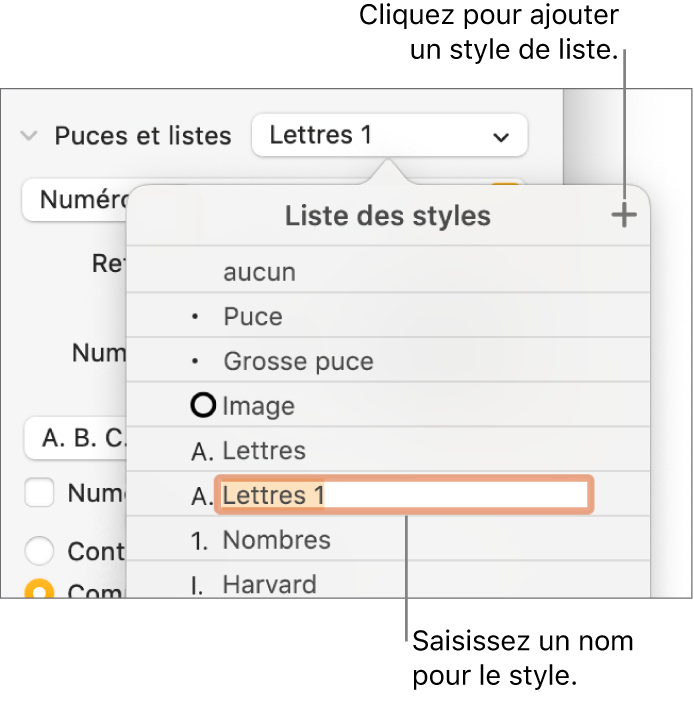Open the Numéros list type dropdown
Screen dimensions: 694x702
pyautogui.click(x=75, y=200)
